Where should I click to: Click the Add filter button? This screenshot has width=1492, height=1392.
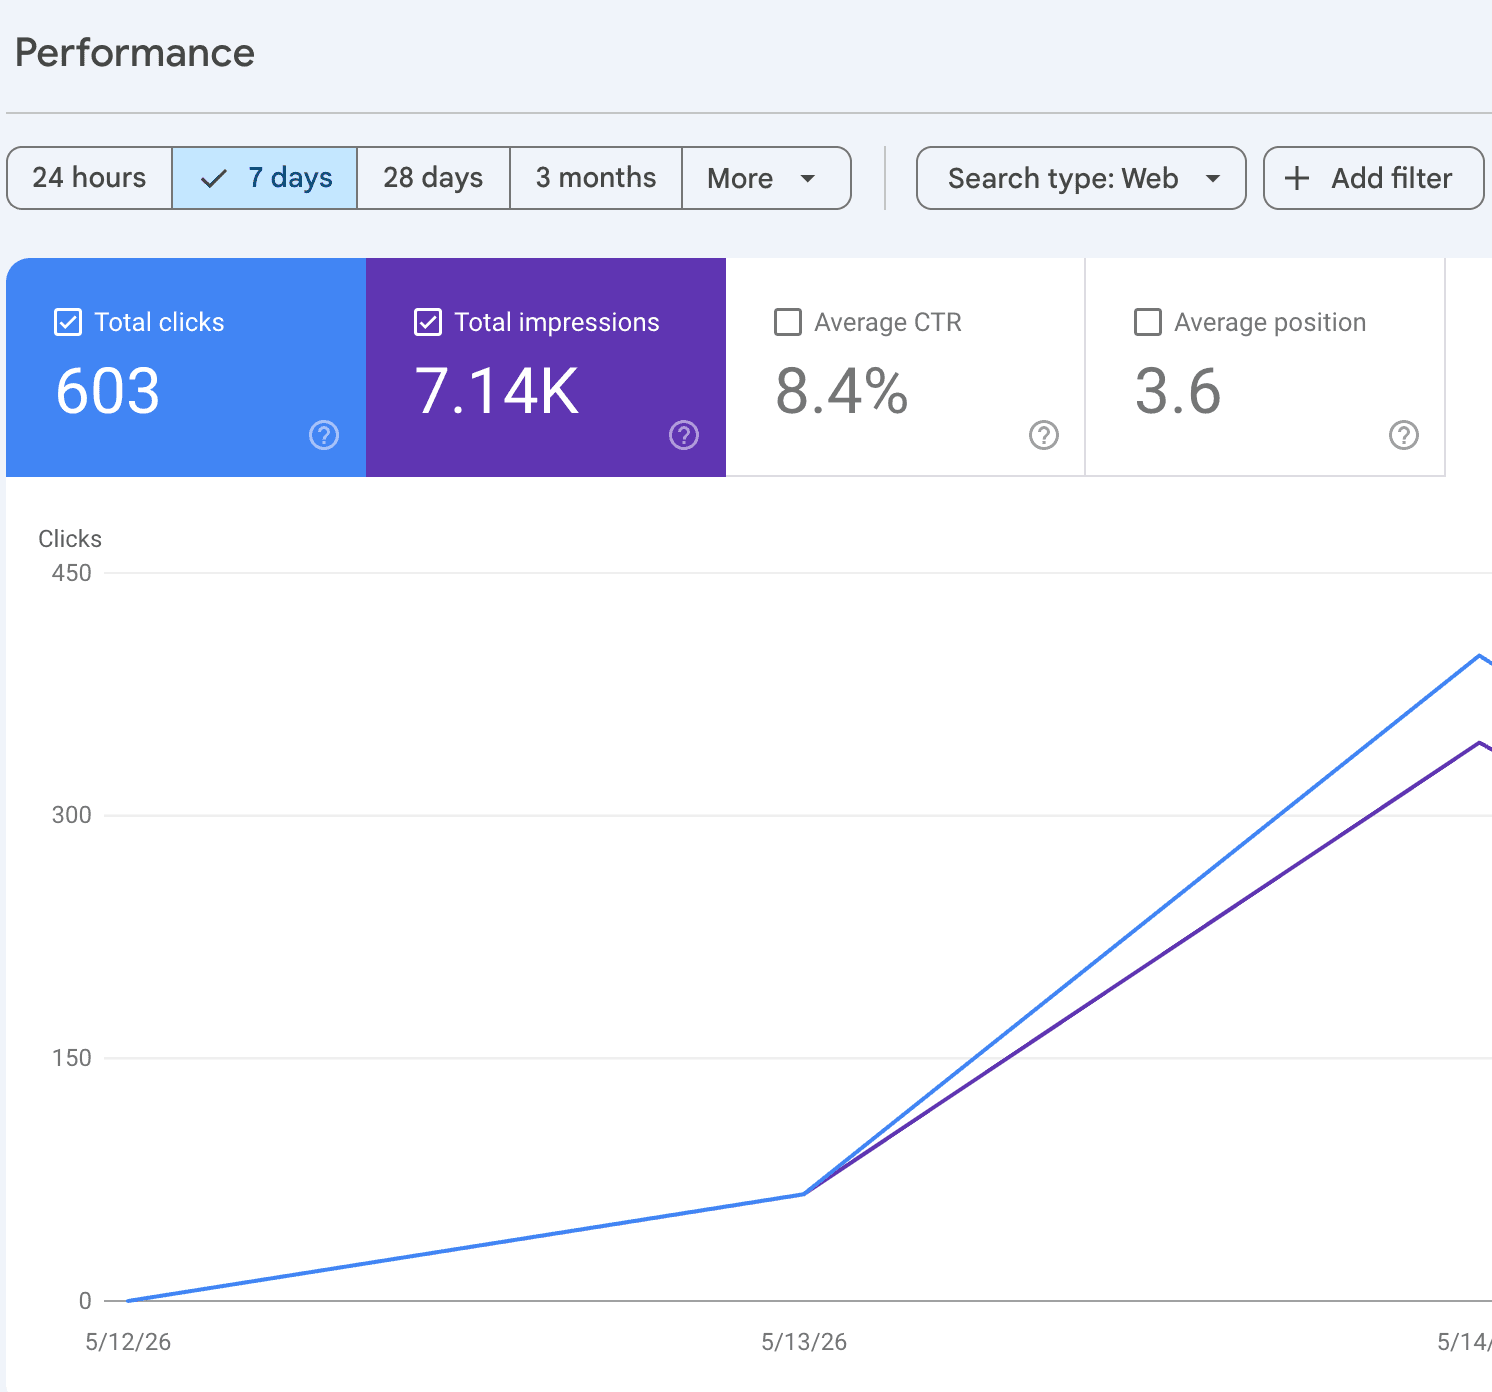coord(1373,178)
